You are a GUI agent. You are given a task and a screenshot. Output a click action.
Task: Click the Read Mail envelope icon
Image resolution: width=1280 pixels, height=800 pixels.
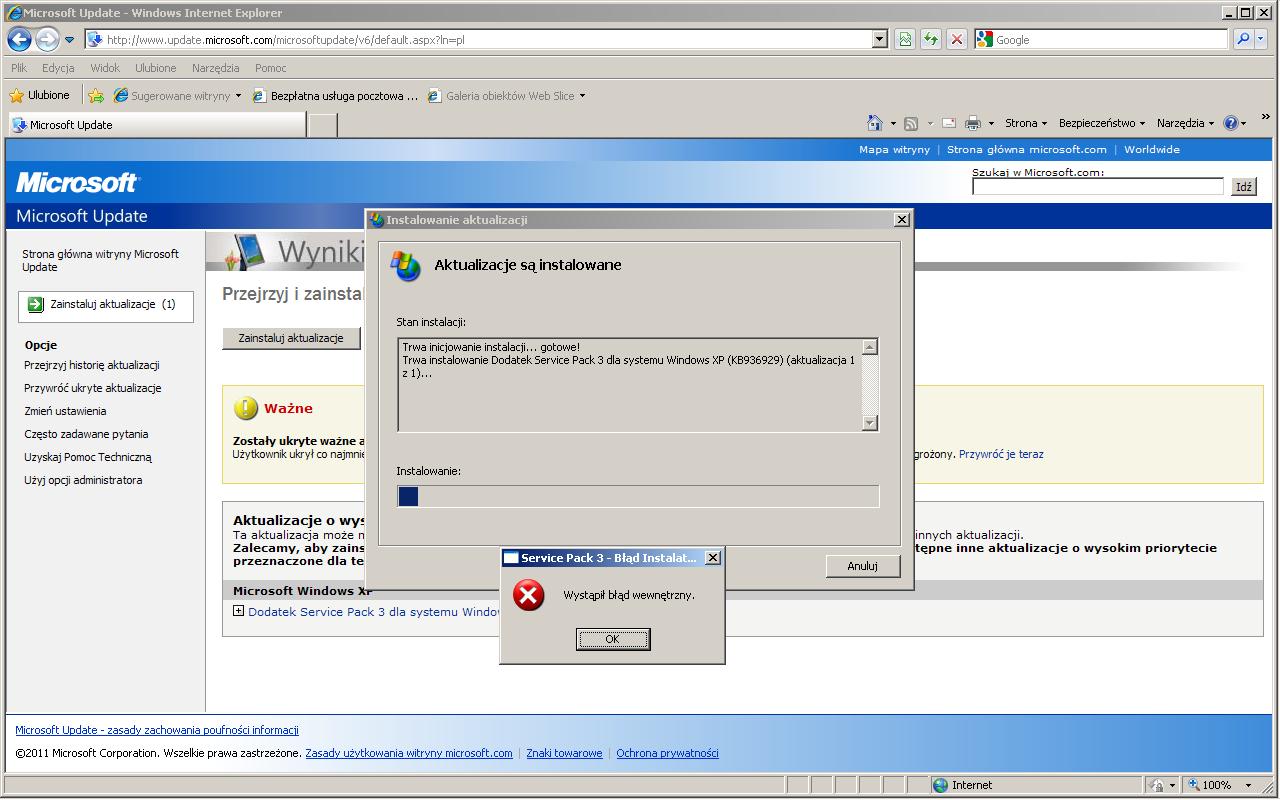948,123
